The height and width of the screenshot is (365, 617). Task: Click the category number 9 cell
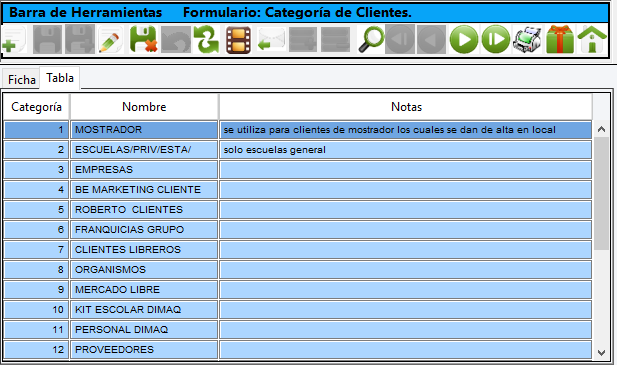[36, 290]
